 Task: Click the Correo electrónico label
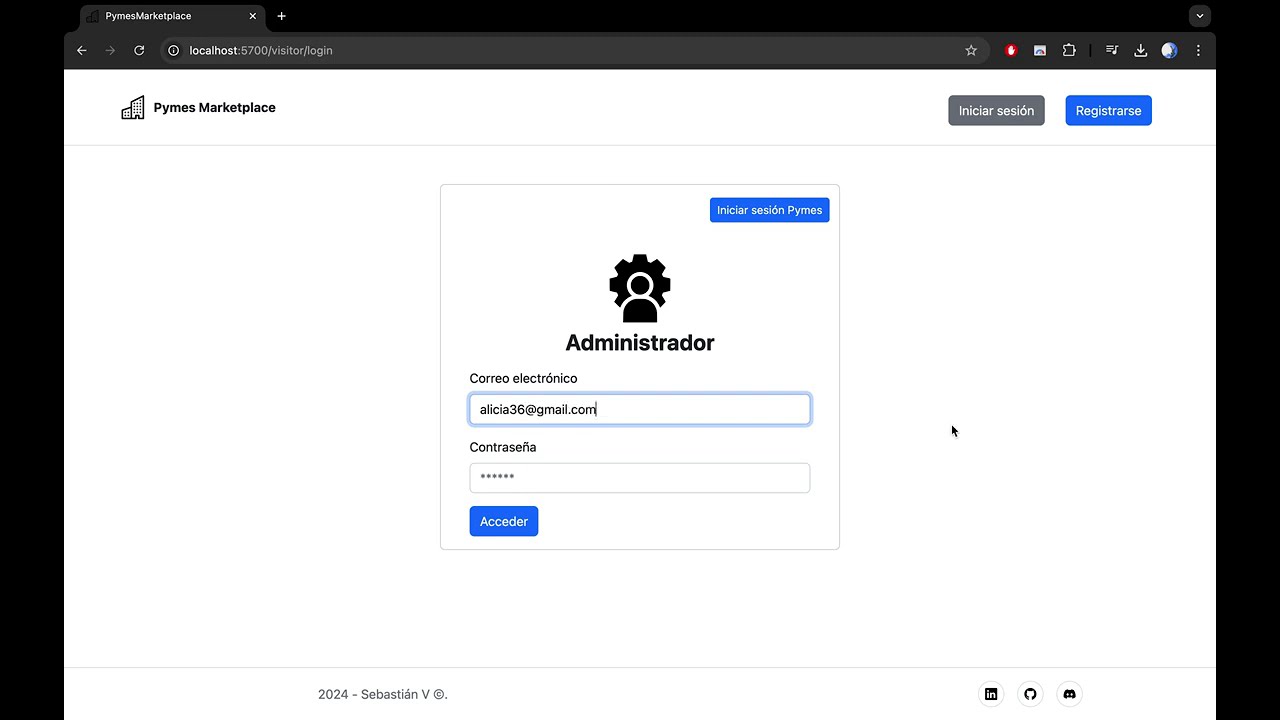(x=523, y=378)
